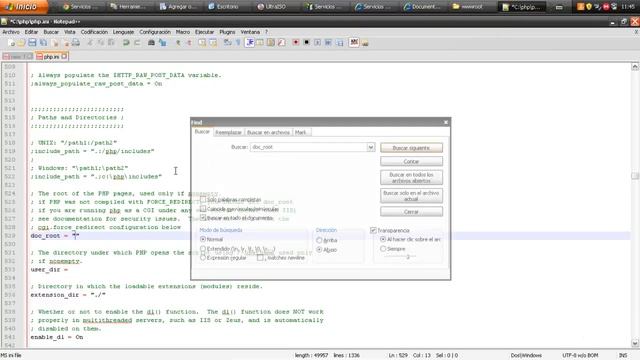Click the Stop Recording black square icon
The width and height of the screenshot is (640, 360).
[x=306, y=42]
